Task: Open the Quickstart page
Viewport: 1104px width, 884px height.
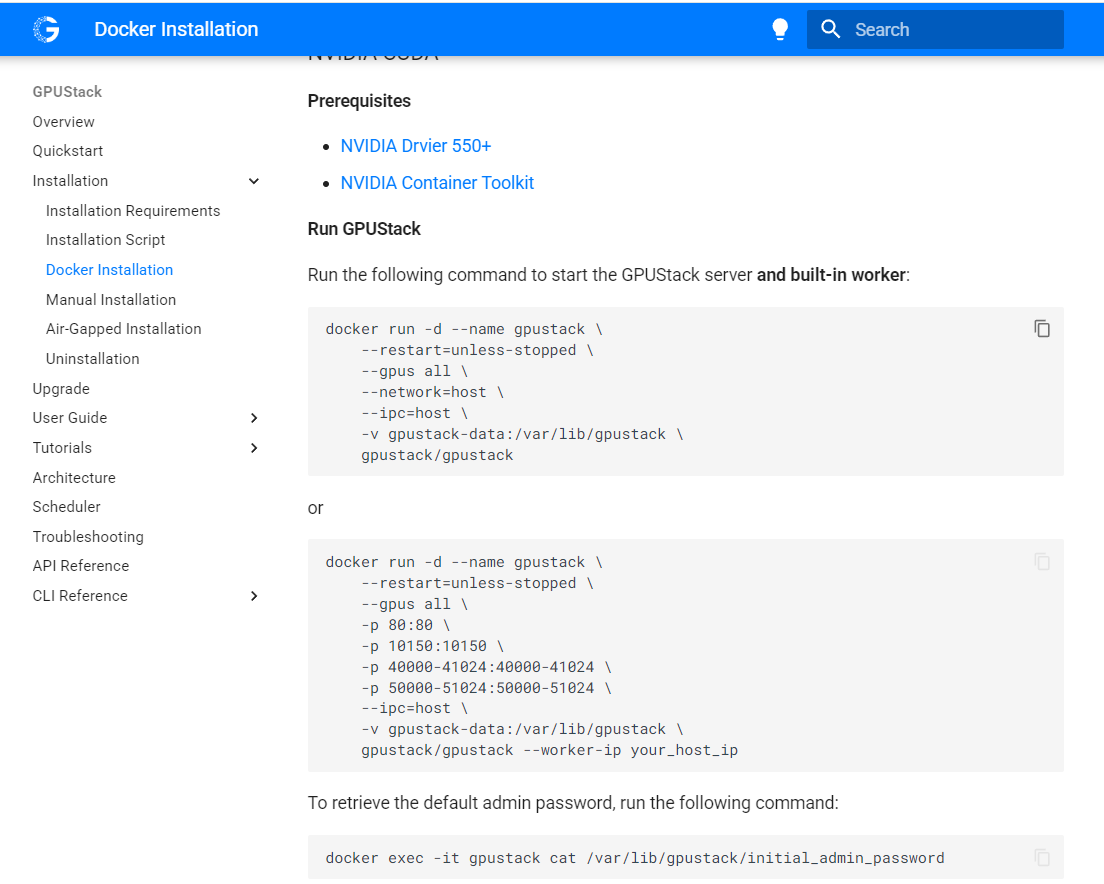Action: click(x=68, y=151)
